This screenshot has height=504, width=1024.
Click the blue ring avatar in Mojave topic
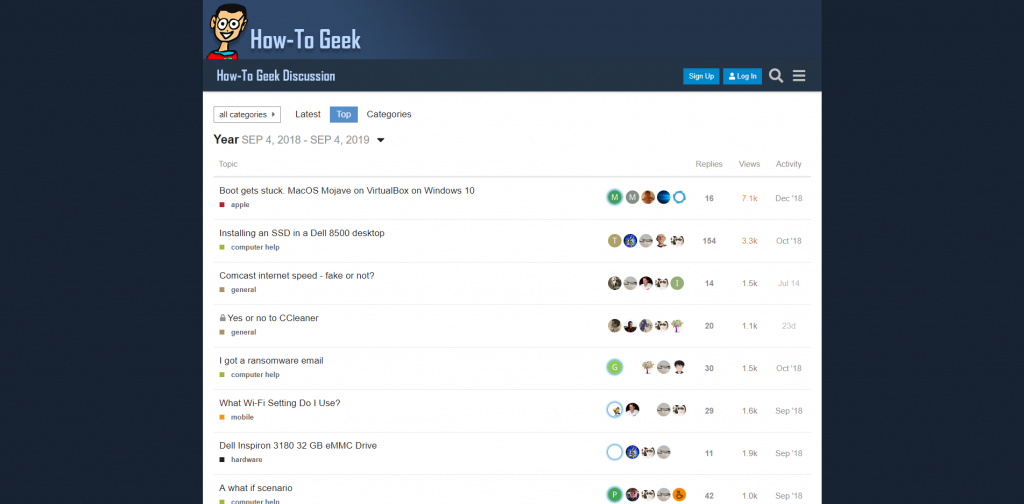(x=679, y=197)
